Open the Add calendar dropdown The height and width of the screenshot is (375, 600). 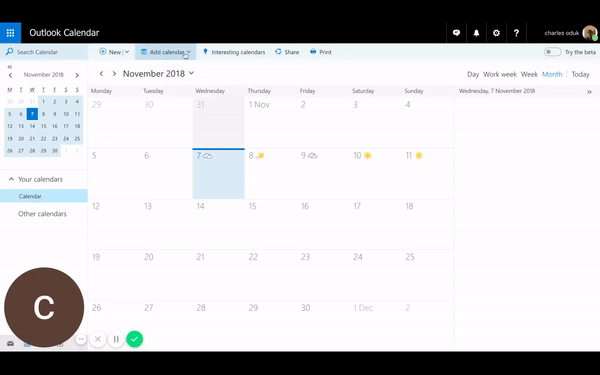165,52
